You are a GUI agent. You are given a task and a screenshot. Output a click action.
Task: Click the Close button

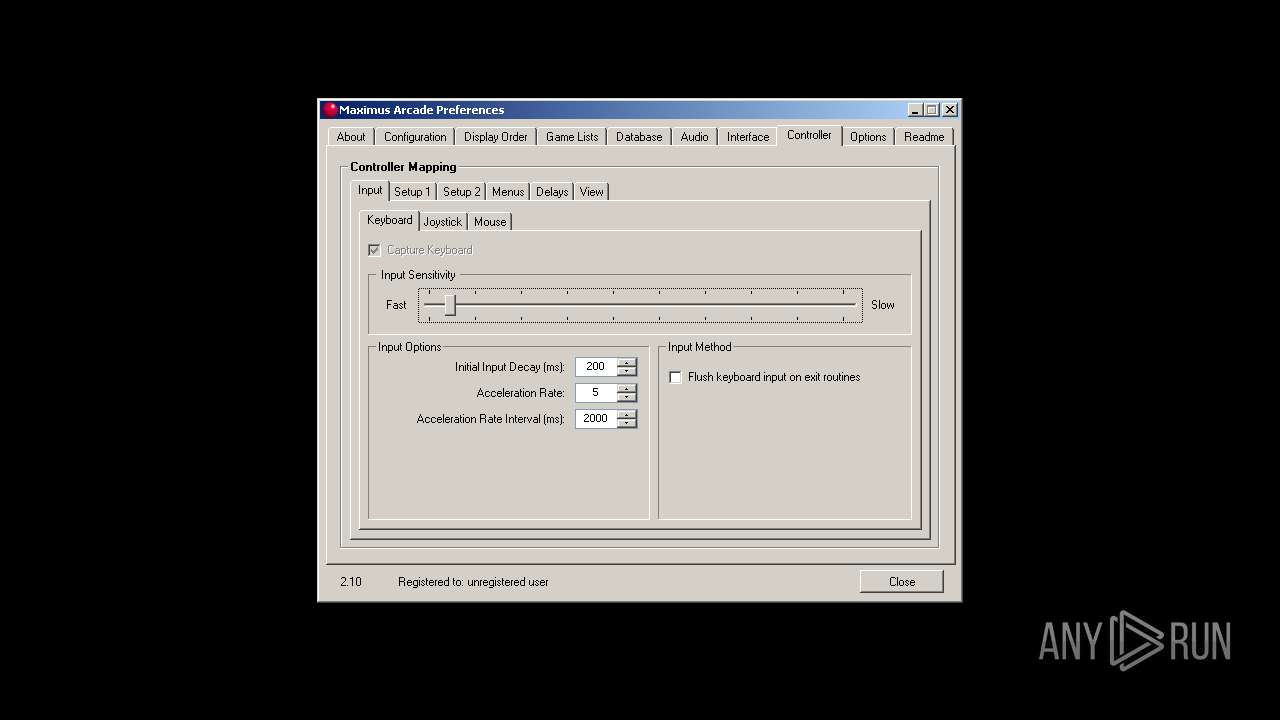902,582
